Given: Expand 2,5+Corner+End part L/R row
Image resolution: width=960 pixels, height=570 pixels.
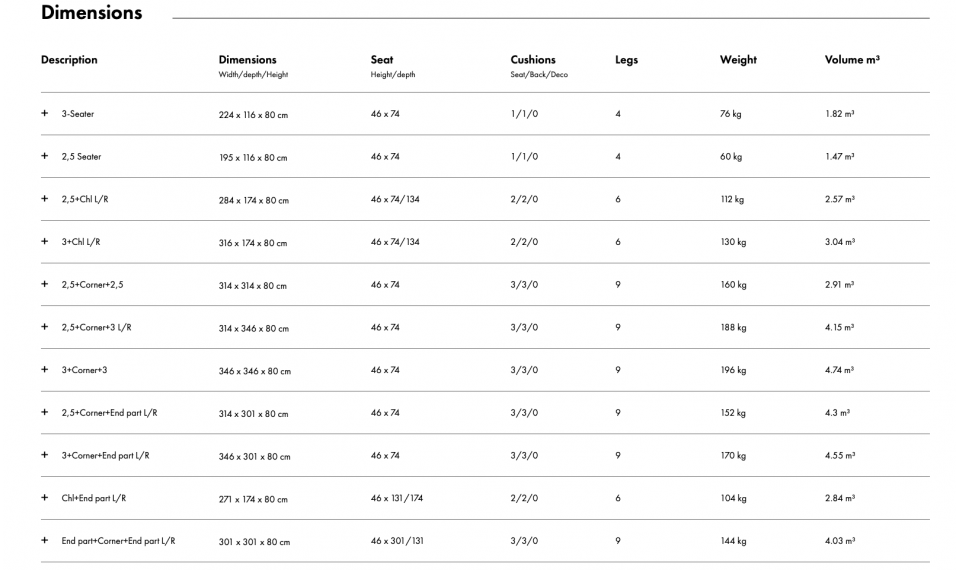Looking at the screenshot, I should 44,413.
